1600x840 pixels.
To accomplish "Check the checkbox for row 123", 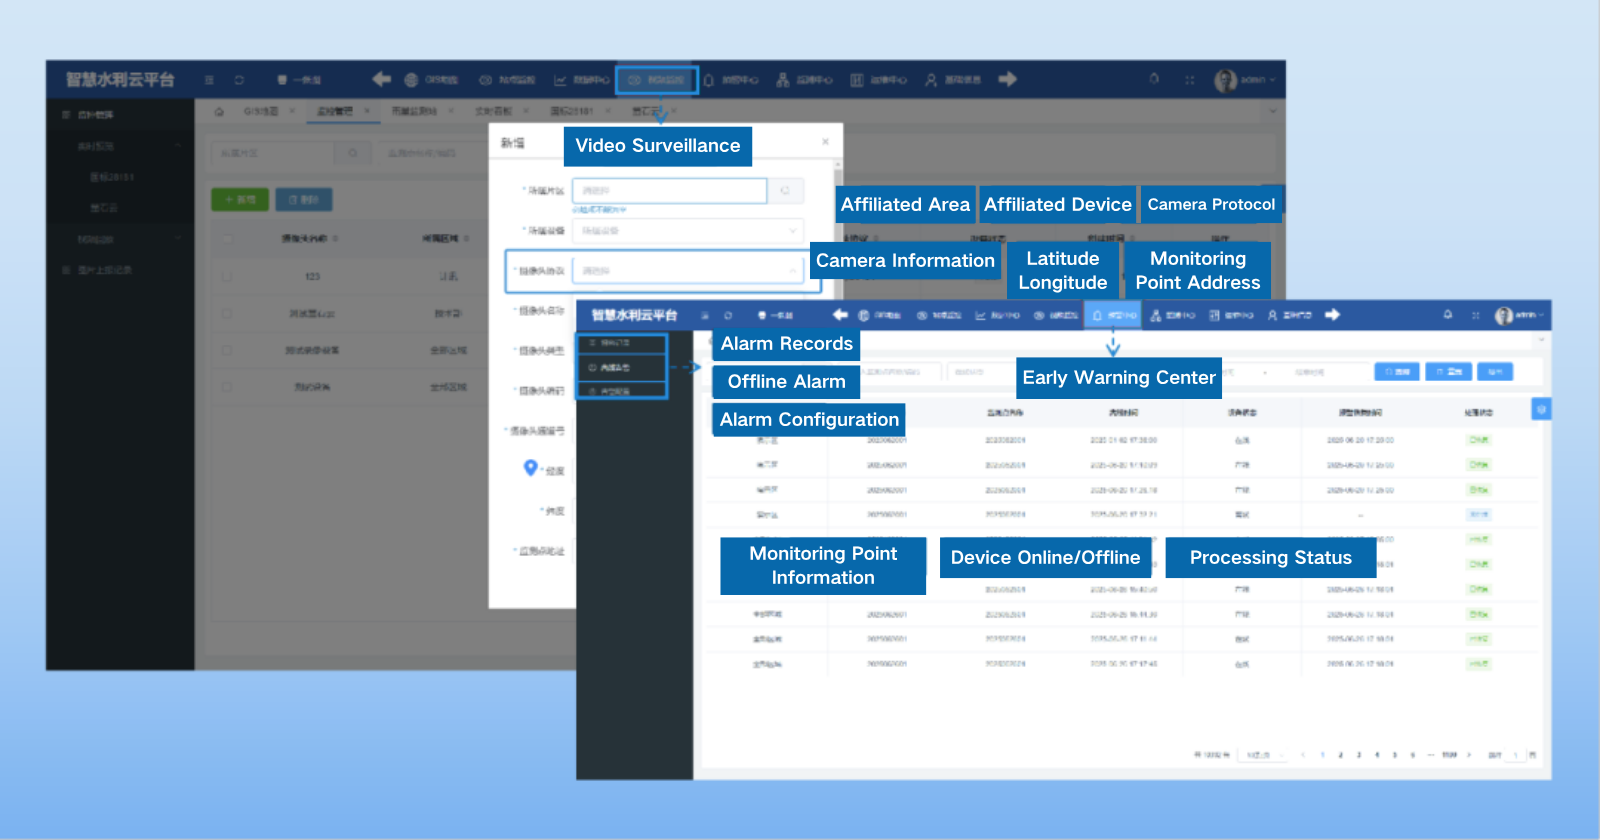I will pyautogui.click(x=228, y=276).
